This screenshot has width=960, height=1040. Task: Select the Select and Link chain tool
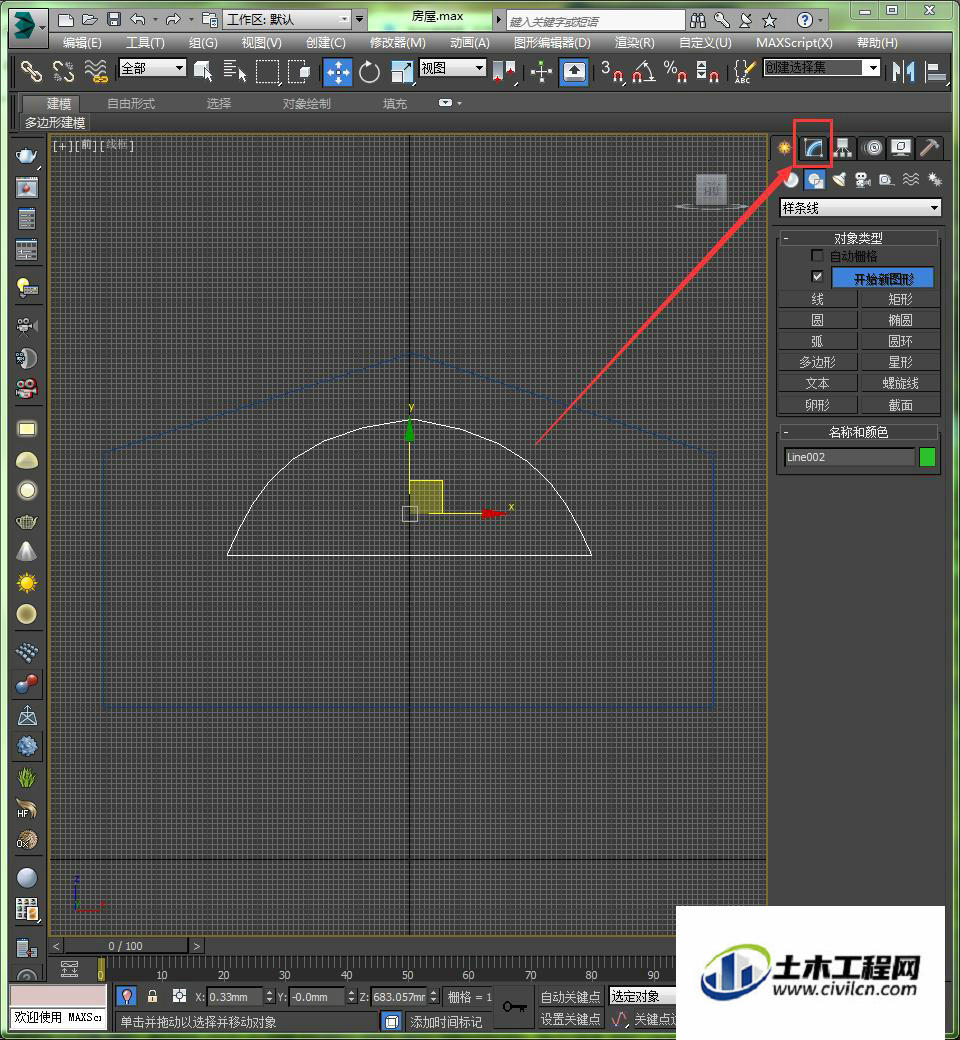pyautogui.click(x=31, y=71)
